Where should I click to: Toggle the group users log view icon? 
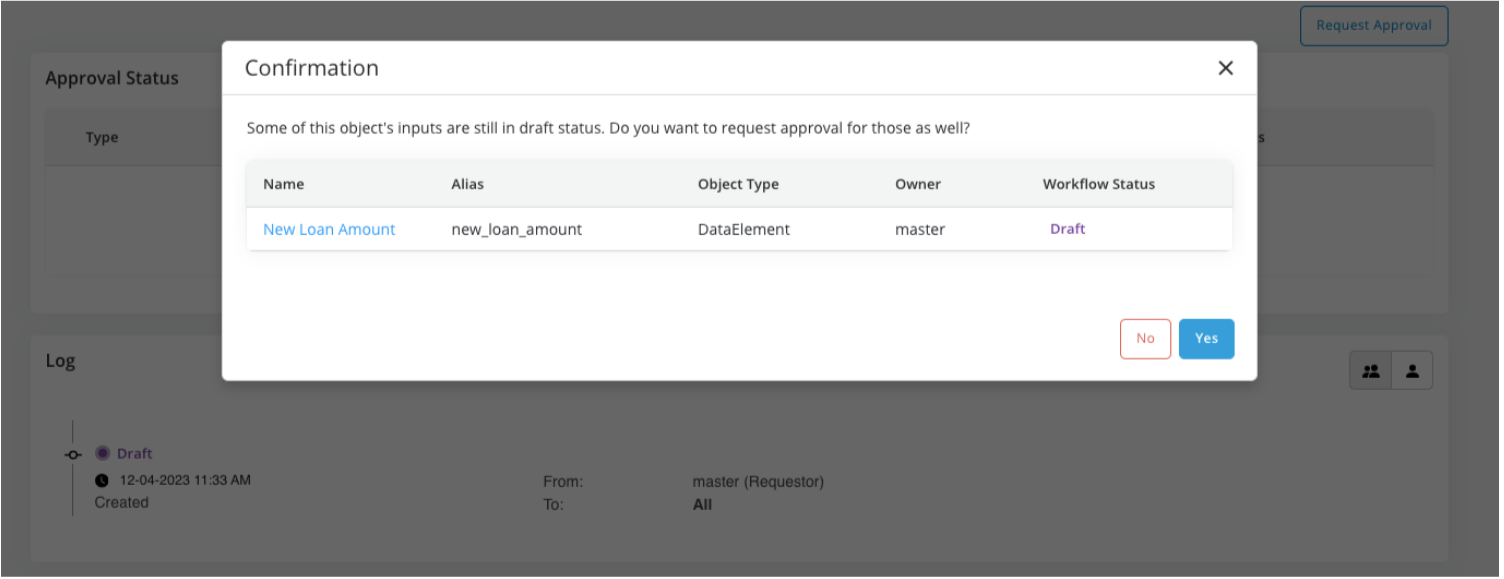coord(1371,371)
